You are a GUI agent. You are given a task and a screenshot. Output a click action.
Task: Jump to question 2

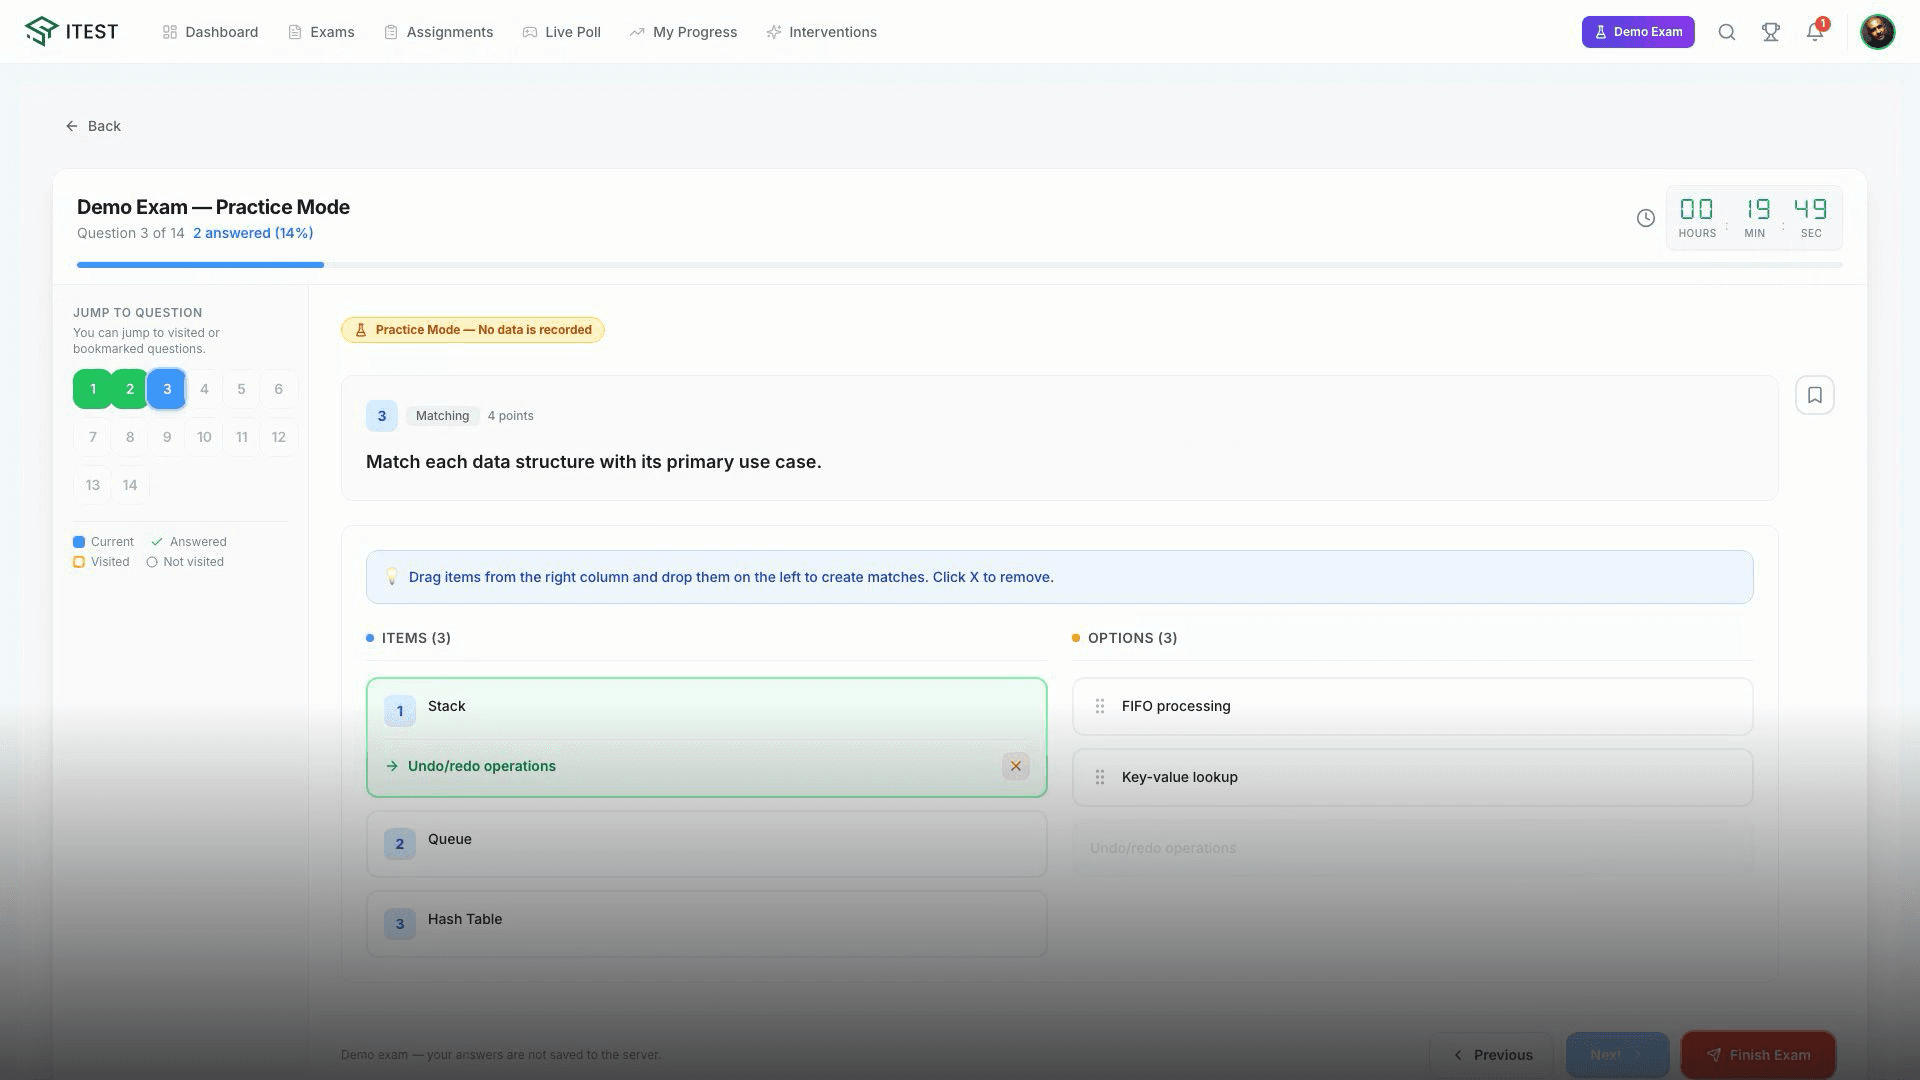(x=130, y=389)
